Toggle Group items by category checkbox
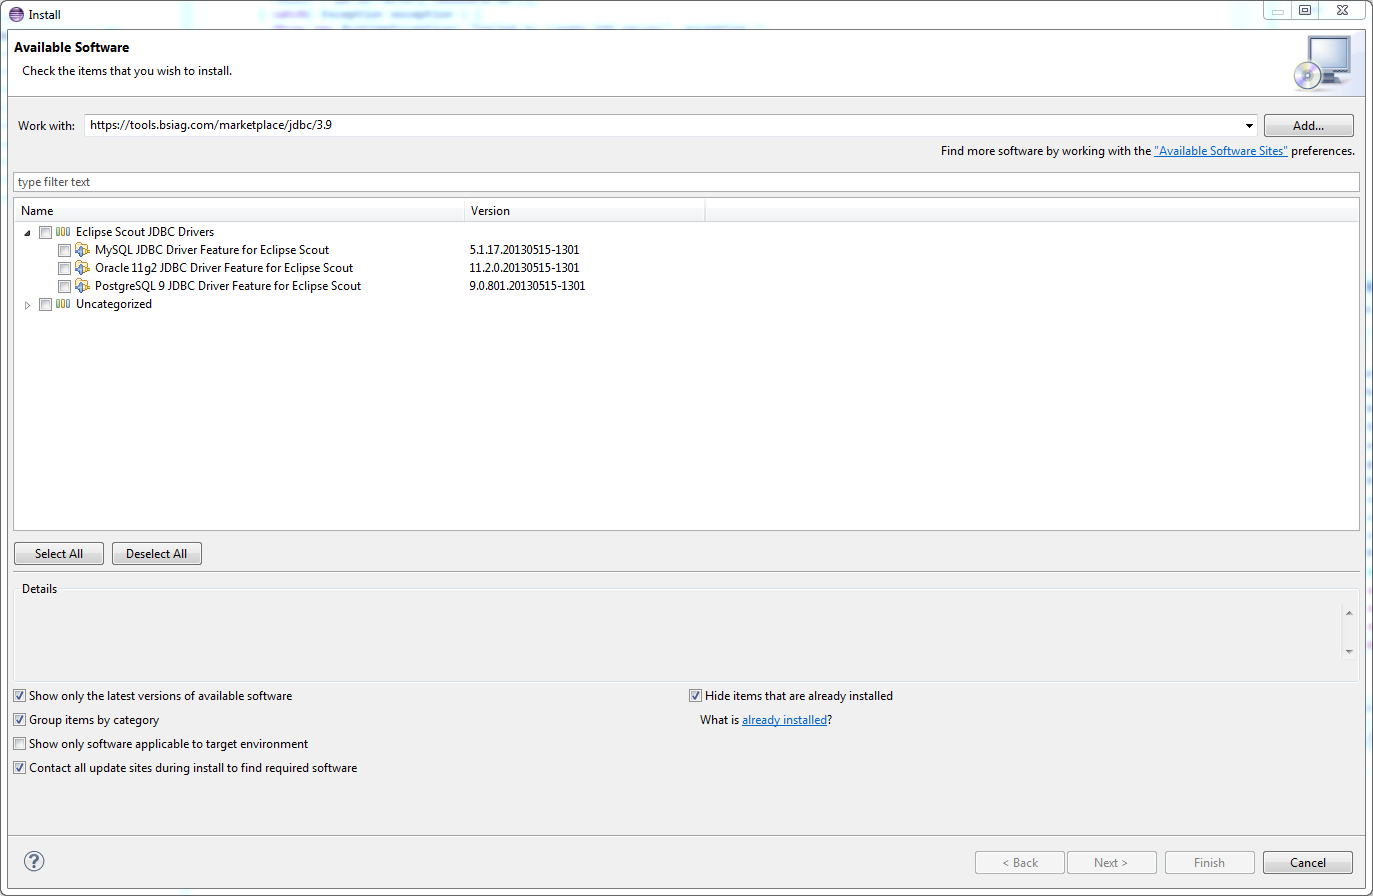 [x=19, y=720]
